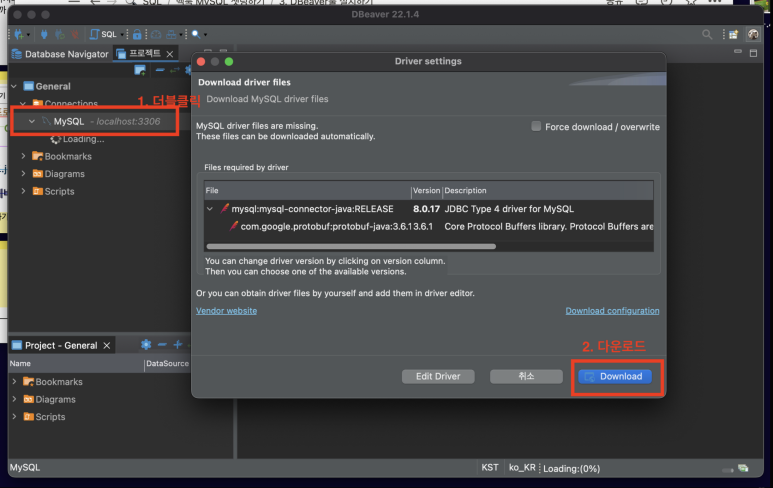Switch to the Database Navigator tab
Image resolution: width=773 pixels, height=488 pixels.
[60, 54]
